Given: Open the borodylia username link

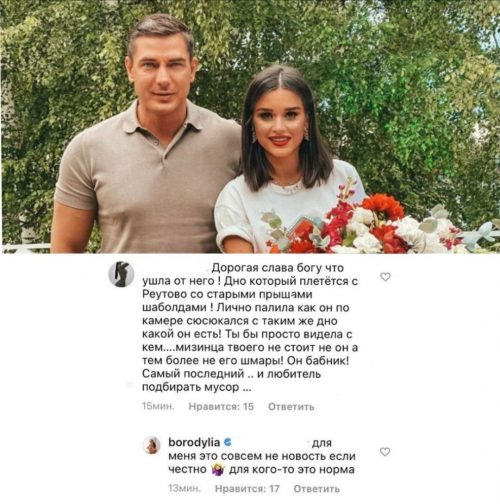Looking at the screenshot, I should [194, 443].
